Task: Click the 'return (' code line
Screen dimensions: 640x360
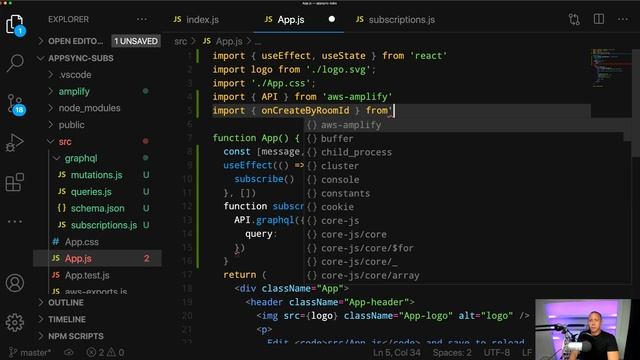Action: pyautogui.click(x=245, y=275)
